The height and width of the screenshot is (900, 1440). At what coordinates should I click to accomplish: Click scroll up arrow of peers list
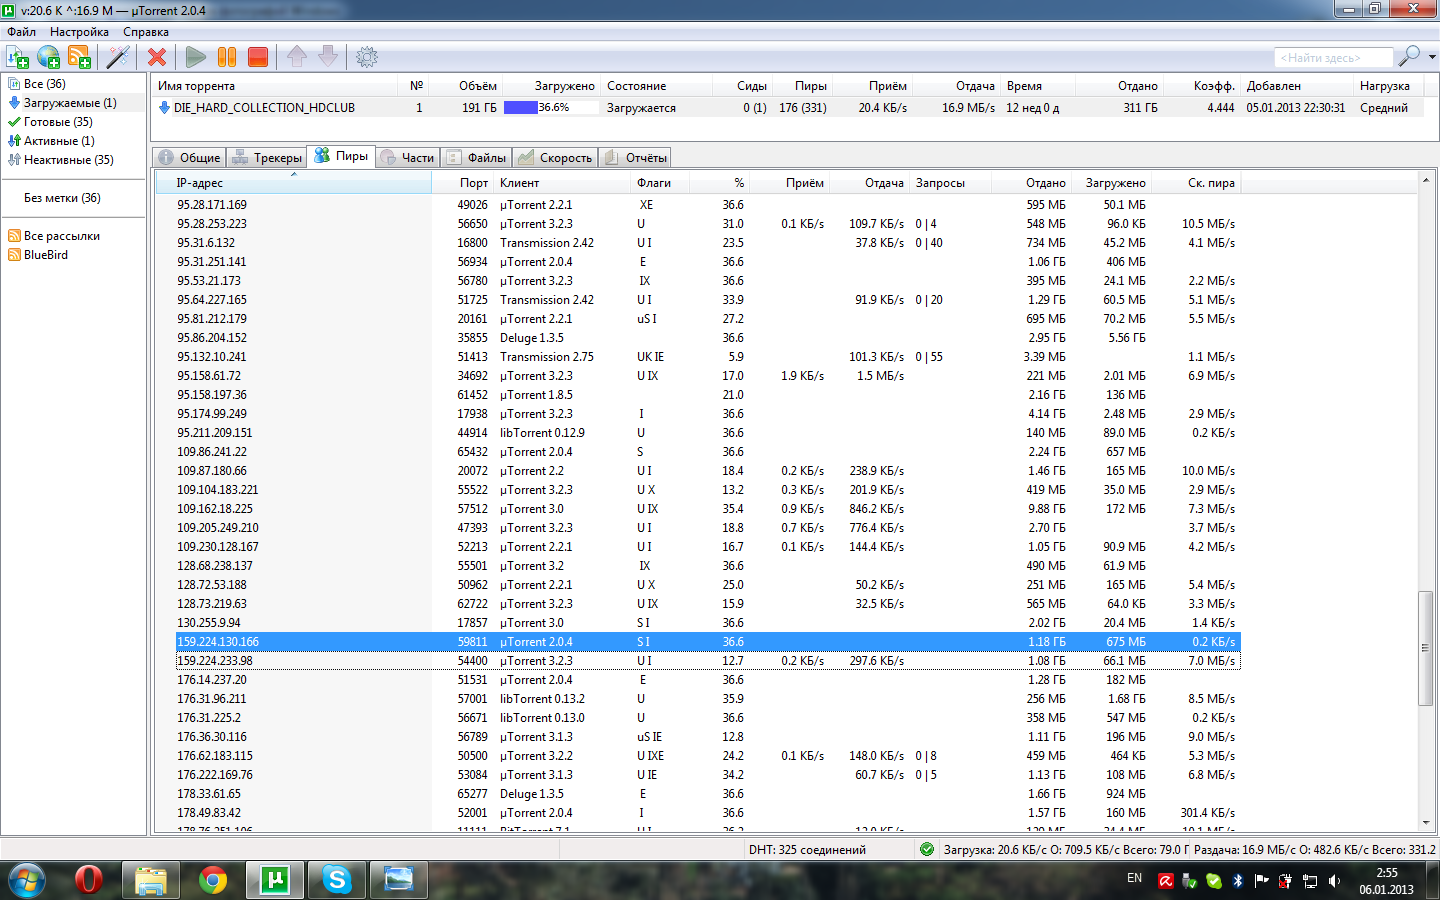pos(1426,181)
